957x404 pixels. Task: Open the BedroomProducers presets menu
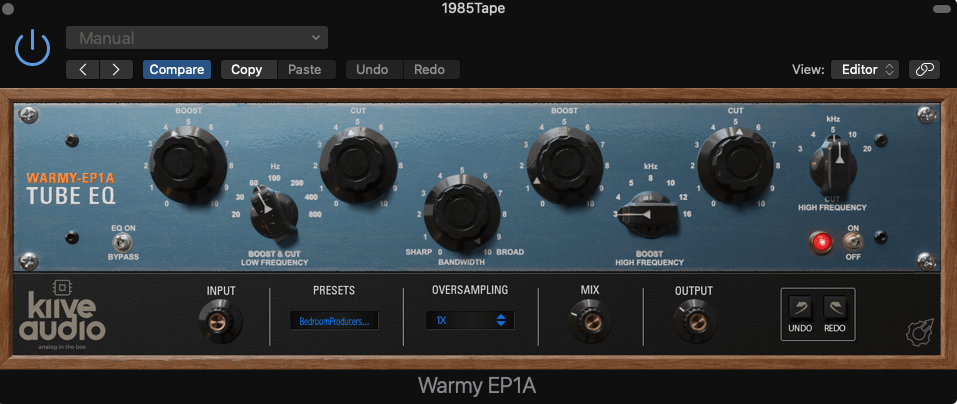click(x=335, y=321)
